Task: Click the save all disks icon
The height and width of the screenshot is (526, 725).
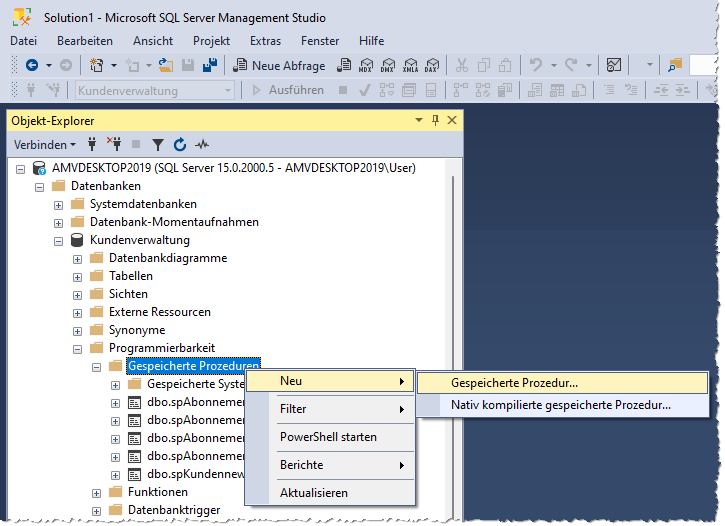Action: (210, 65)
